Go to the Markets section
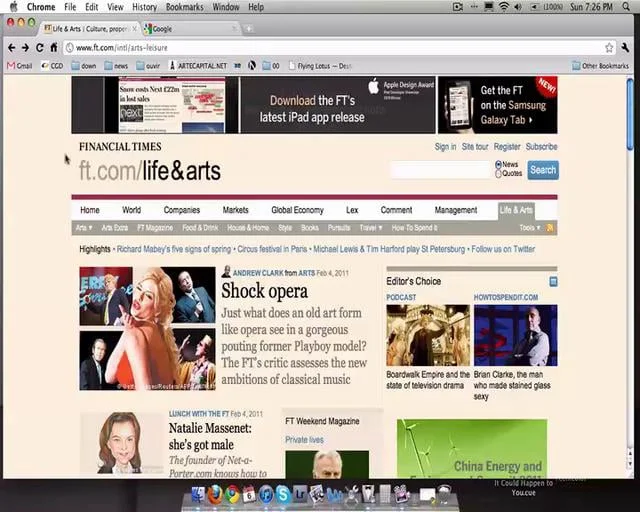640x512 pixels. pos(236,210)
